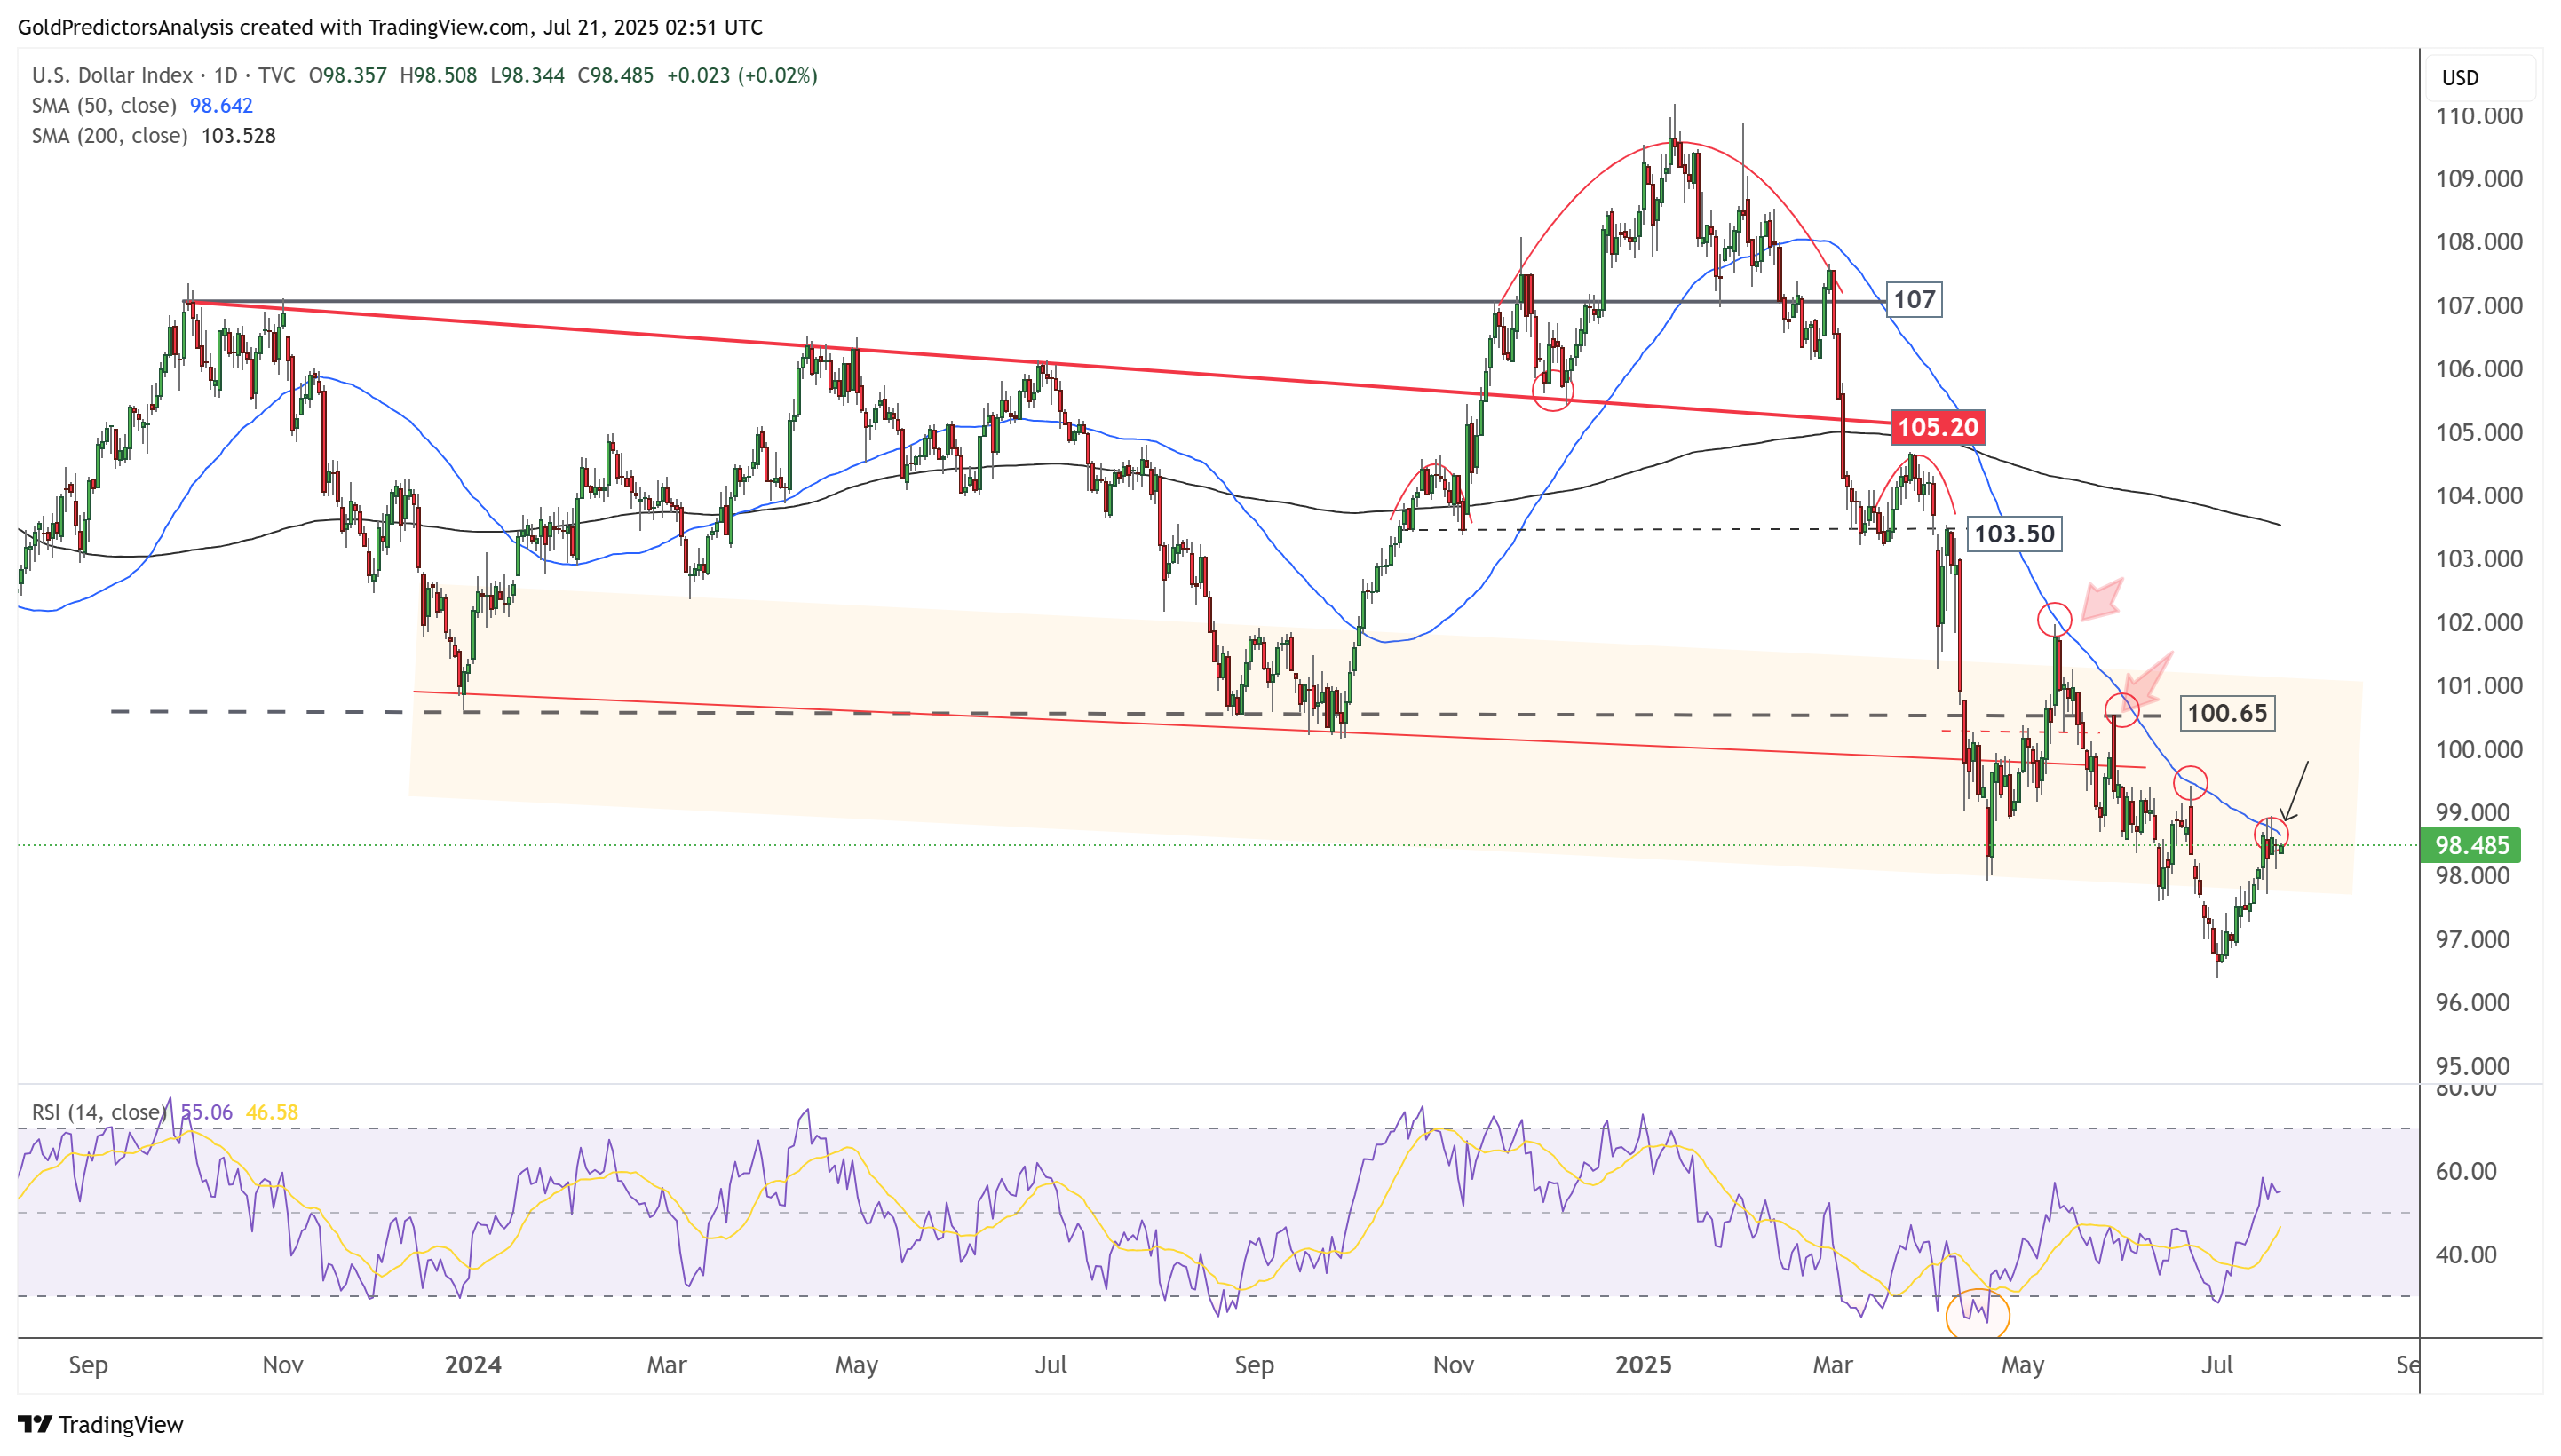Click the +0.023 (+0.02%) change value
This screenshot has width=2561, height=1456.
tap(742, 76)
